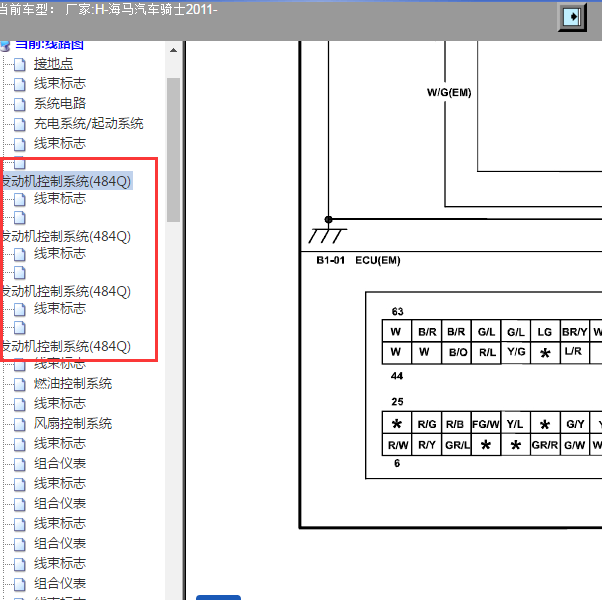Click pin number 63 label
Image resolution: width=602 pixels, height=600 pixels.
coord(397,311)
